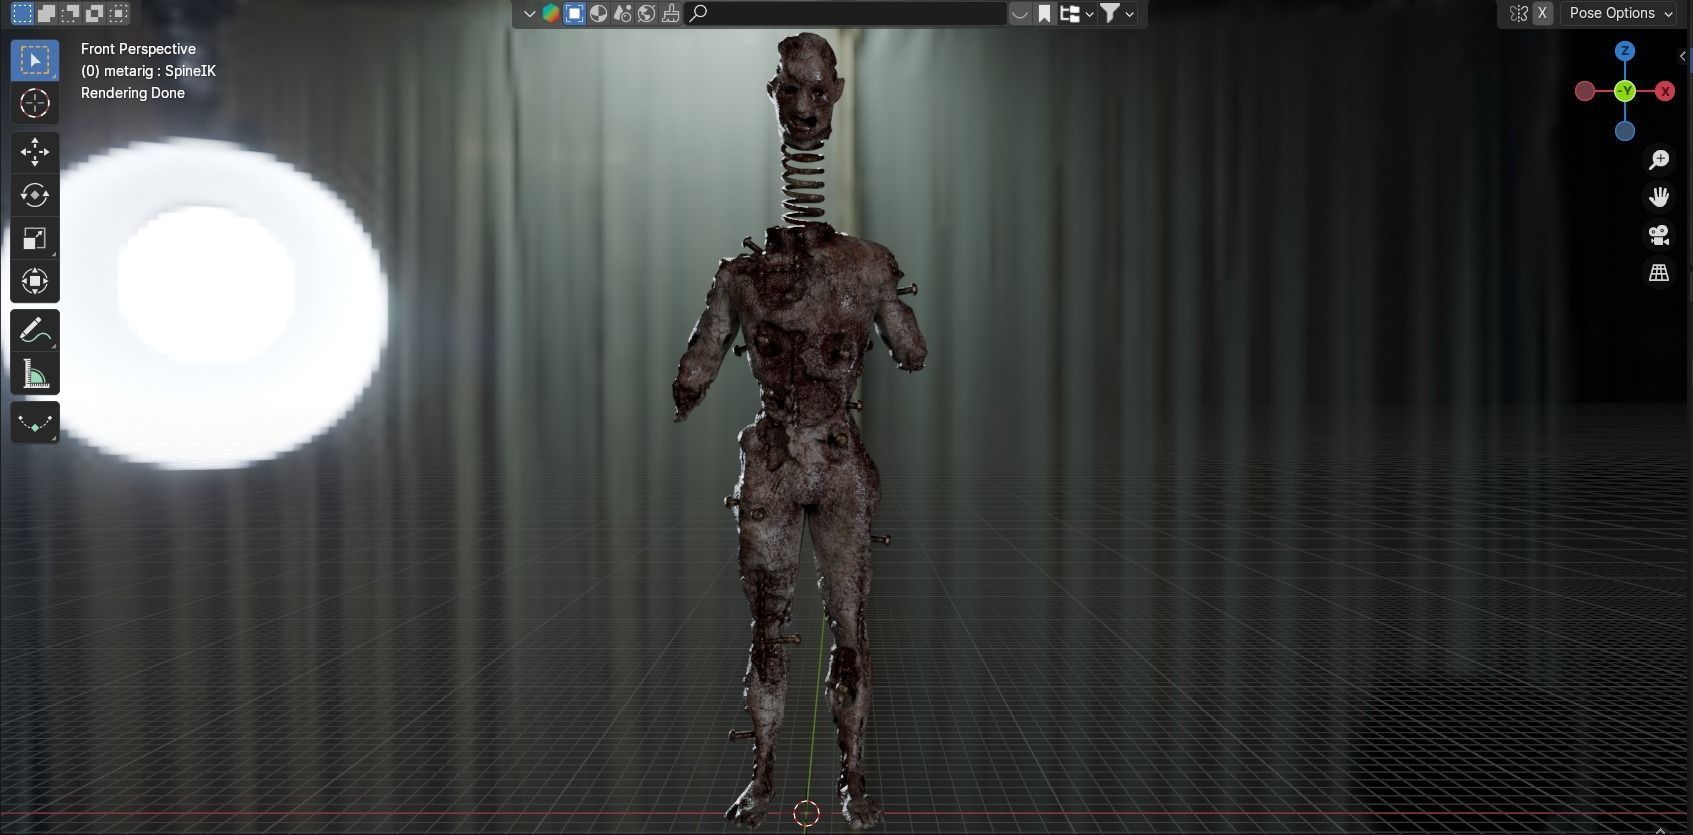This screenshot has width=1693, height=835.
Task: Expand the sidebar with the small arrow
Action: pos(1683,57)
